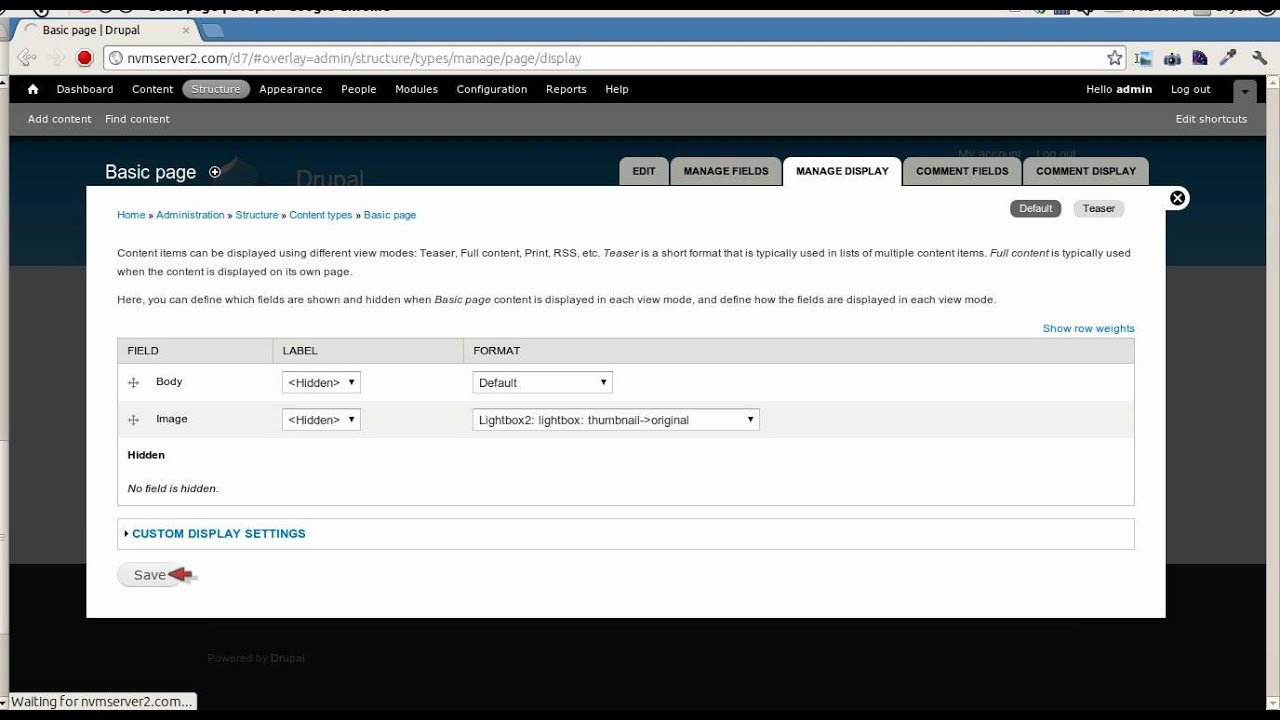Go back with the browser back arrow
Image resolution: width=1280 pixels, height=720 pixels.
pyautogui.click(x=27, y=58)
